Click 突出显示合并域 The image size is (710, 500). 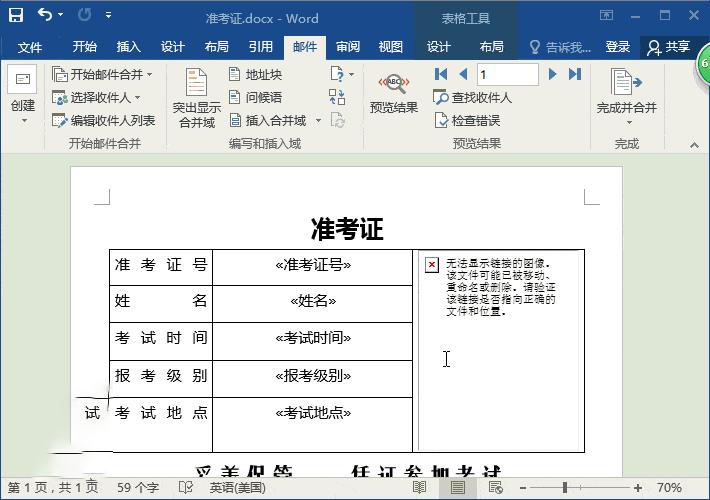[197, 98]
